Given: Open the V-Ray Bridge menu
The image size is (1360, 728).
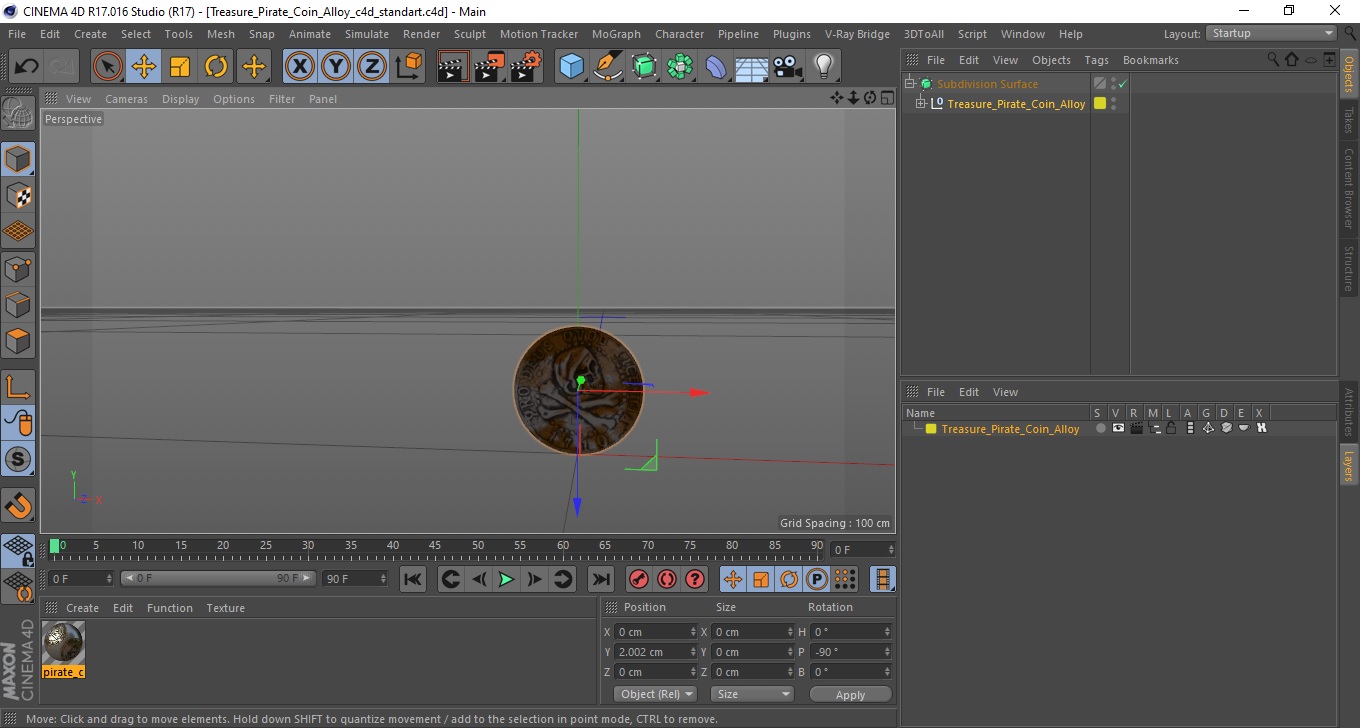Looking at the screenshot, I should [857, 34].
